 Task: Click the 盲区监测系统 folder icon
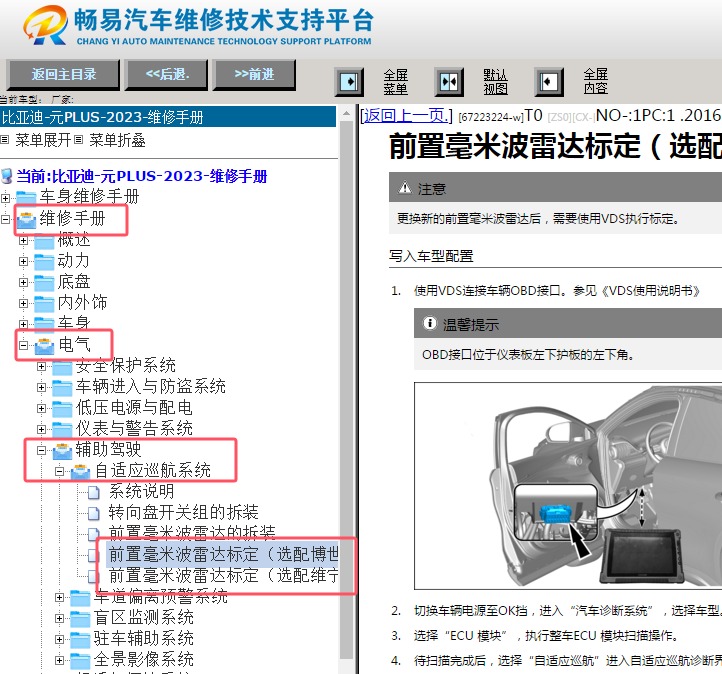[80, 618]
